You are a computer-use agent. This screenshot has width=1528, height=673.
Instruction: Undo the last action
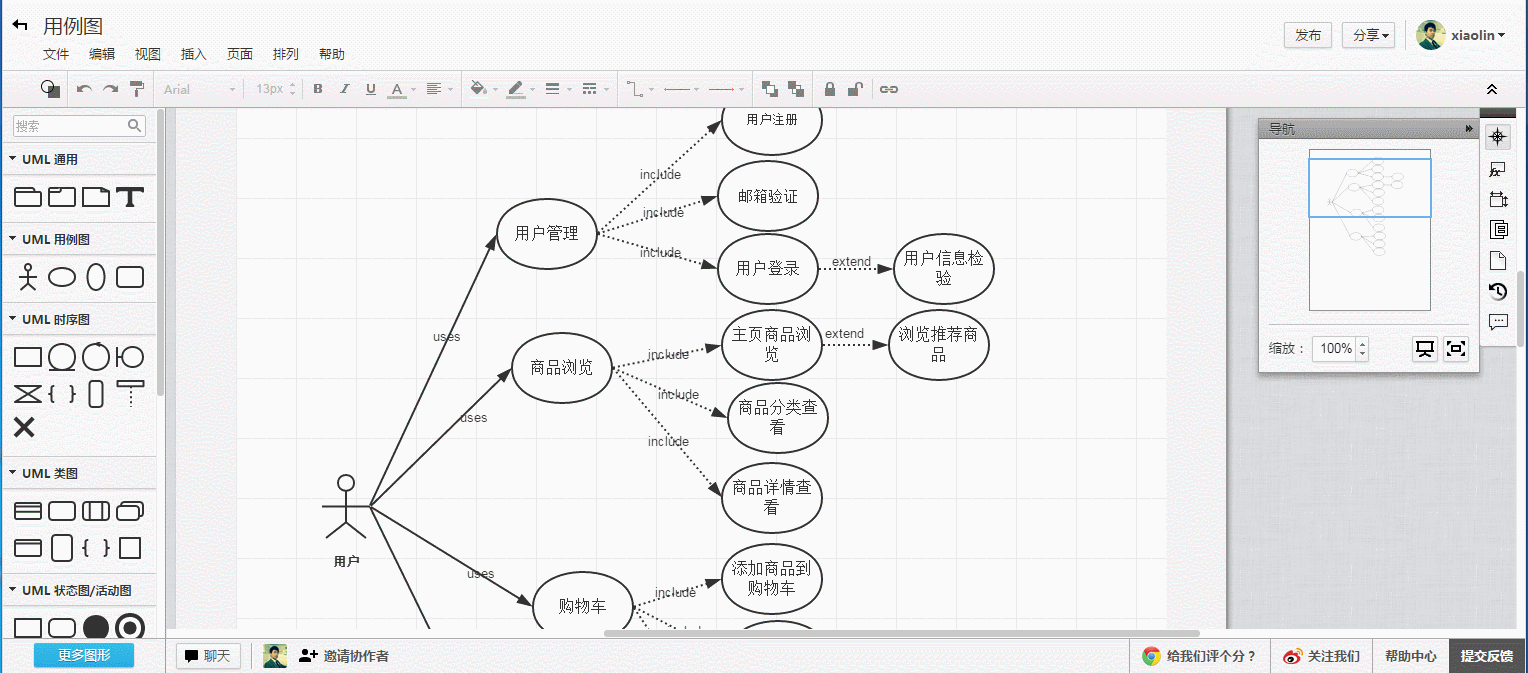[82, 89]
